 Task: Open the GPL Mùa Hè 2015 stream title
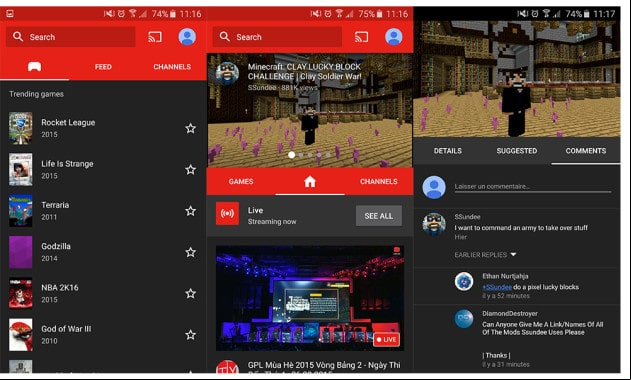[324, 365]
